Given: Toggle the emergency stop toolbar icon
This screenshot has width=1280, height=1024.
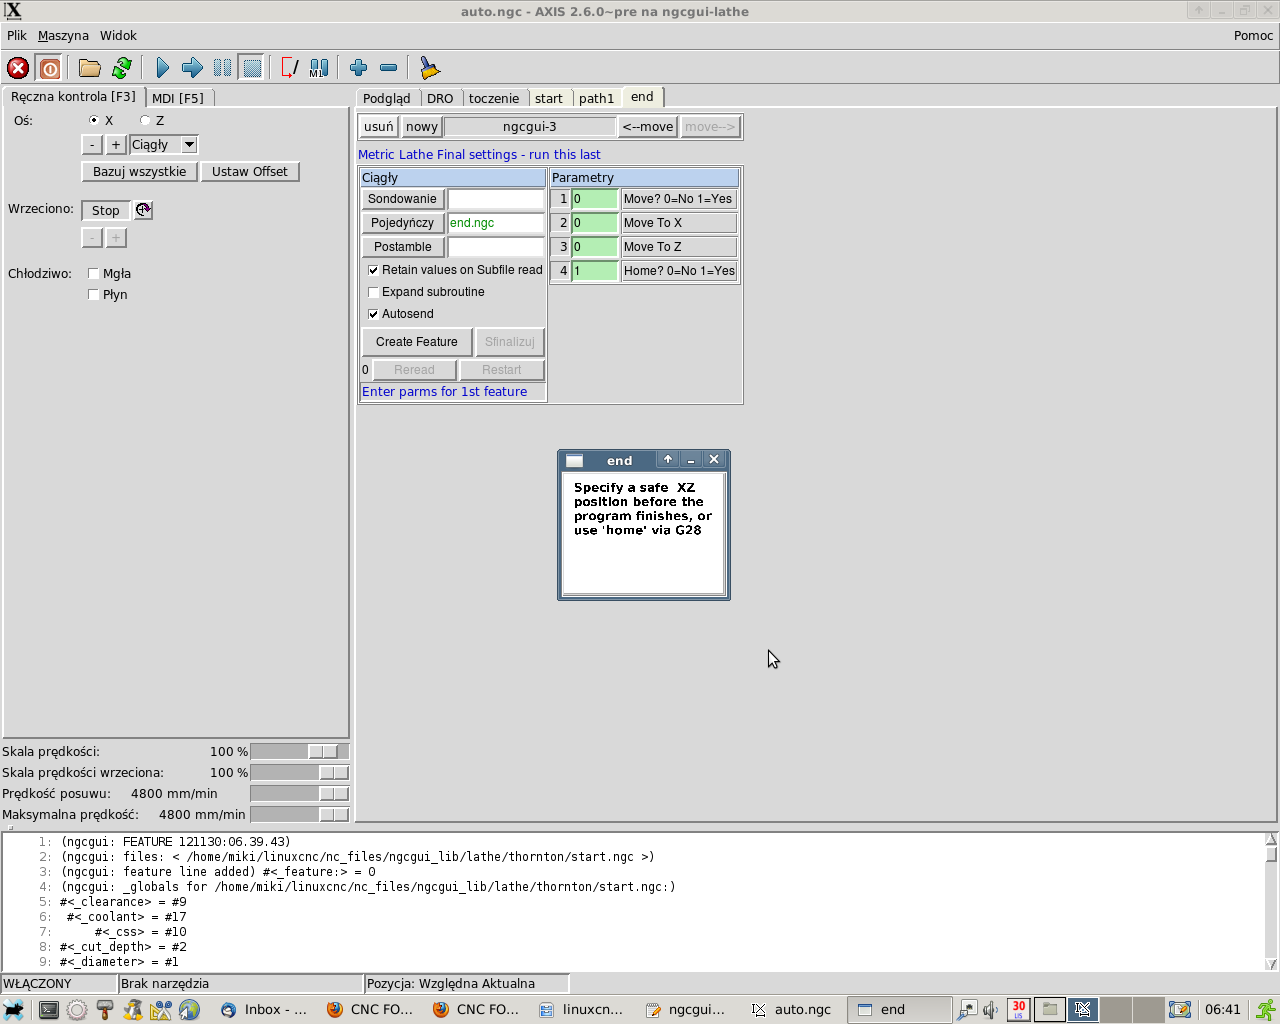Looking at the screenshot, I should (x=18, y=68).
